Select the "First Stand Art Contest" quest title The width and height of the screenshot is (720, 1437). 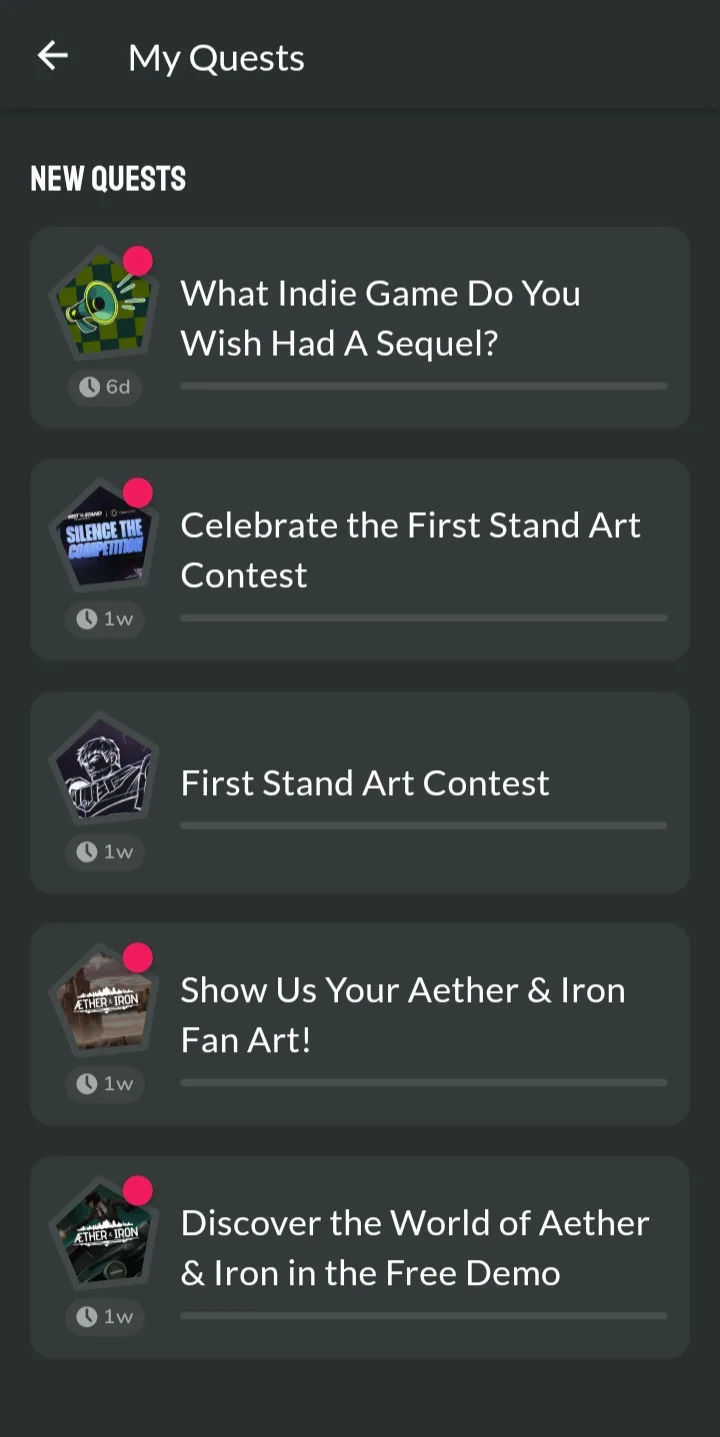tap(365, 783)
